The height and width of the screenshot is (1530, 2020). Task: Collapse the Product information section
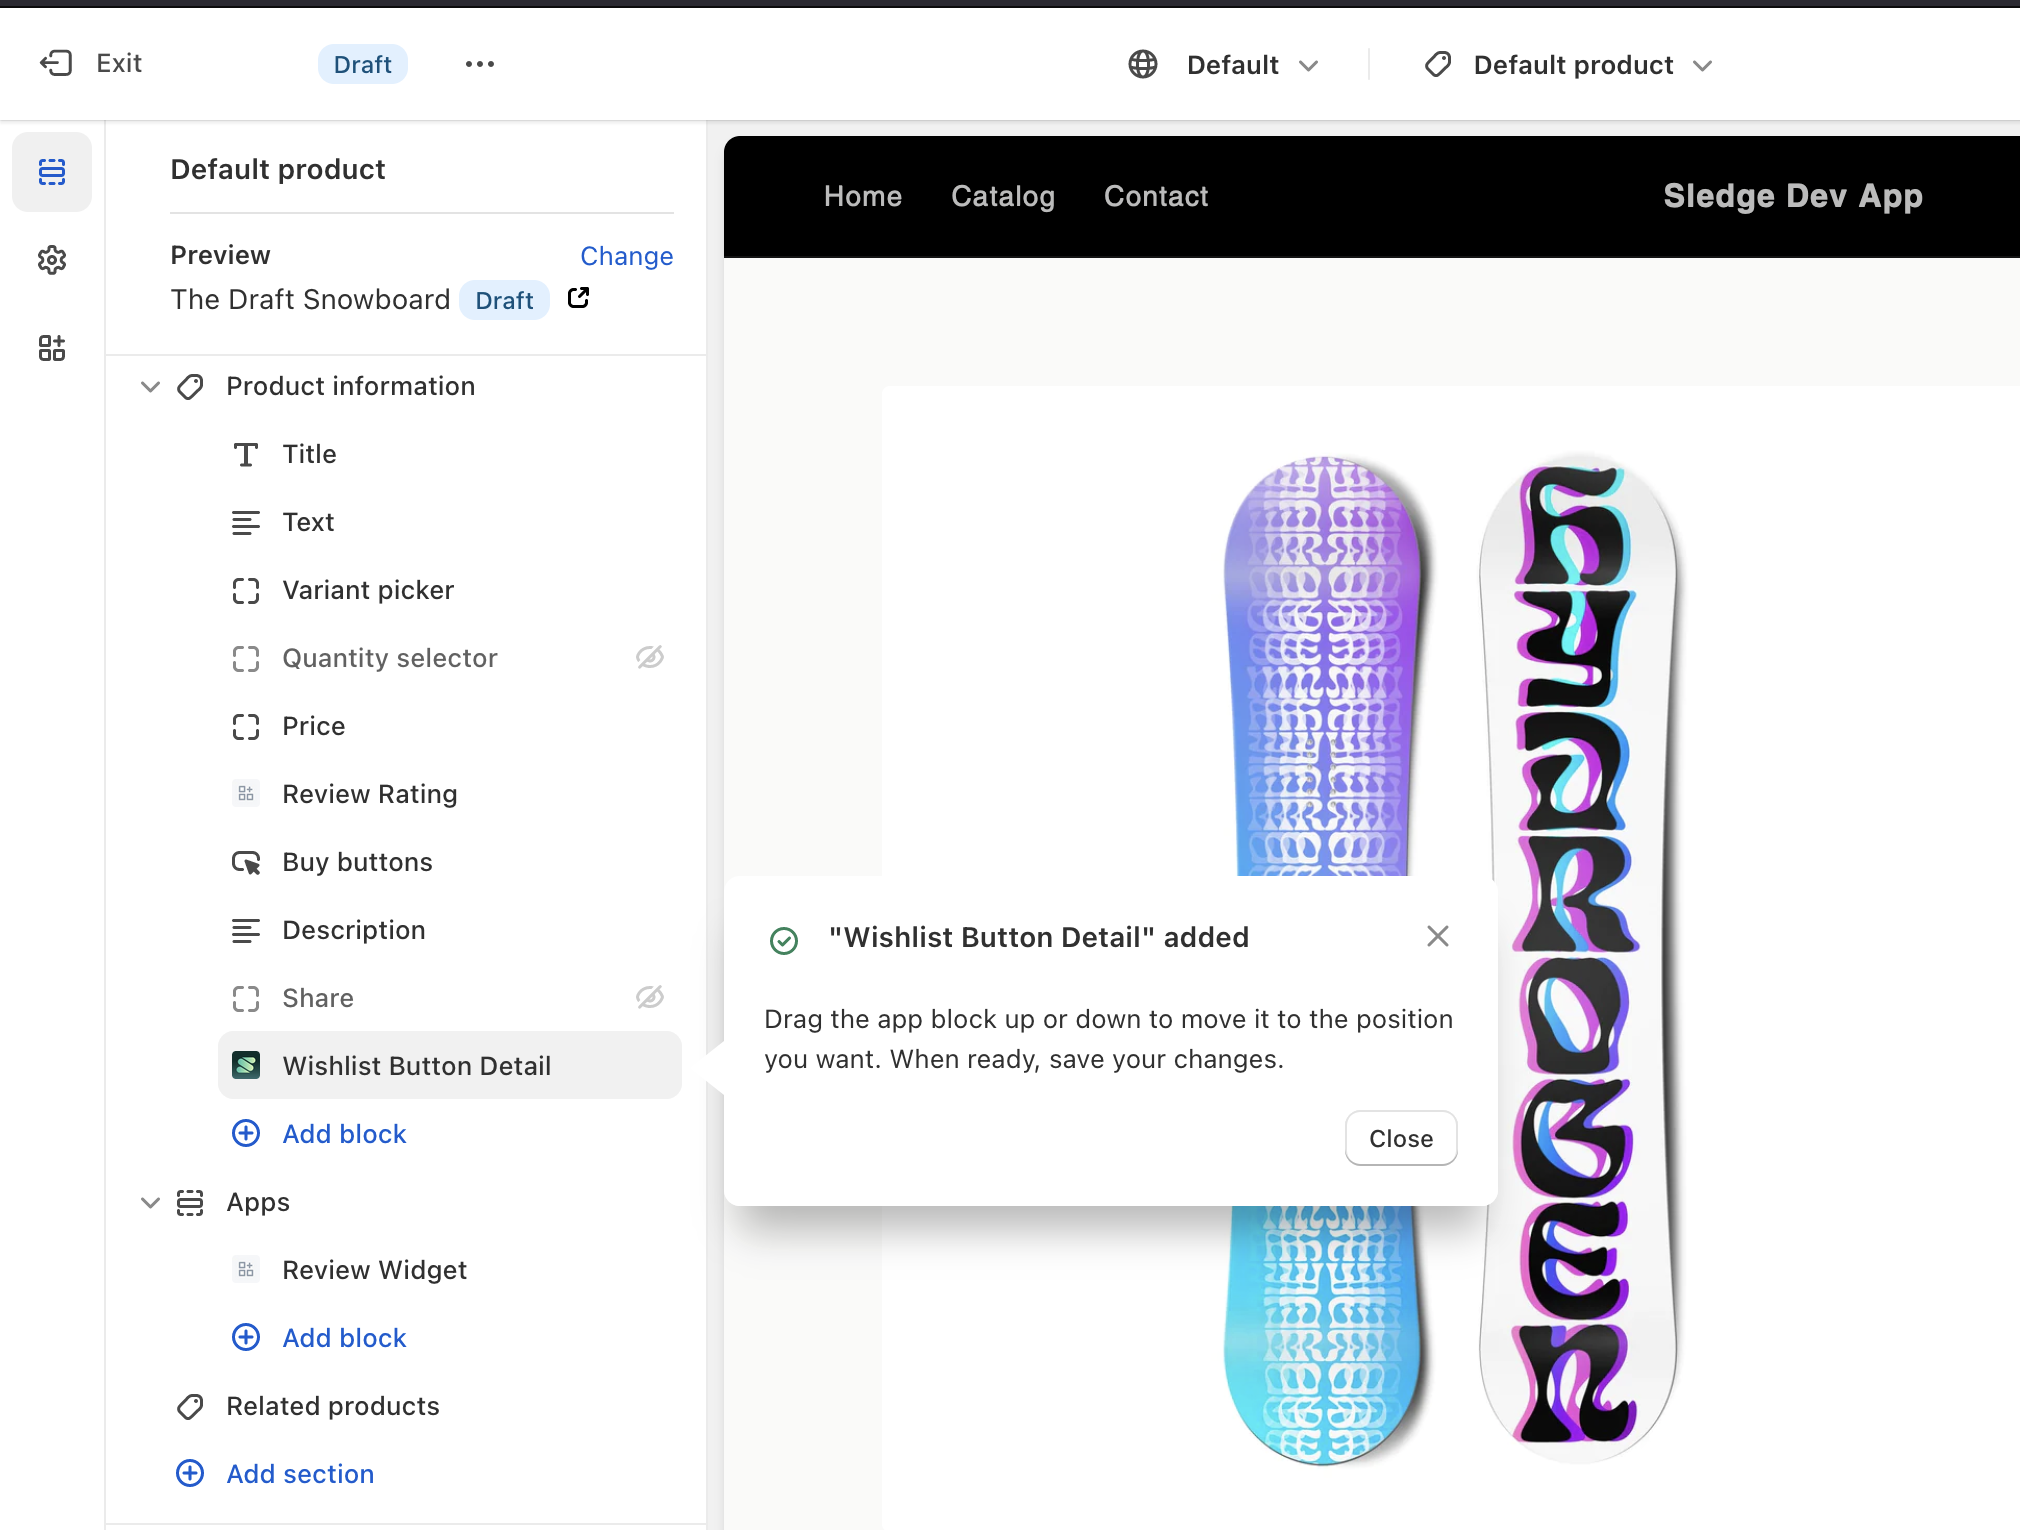click(150, 386)
